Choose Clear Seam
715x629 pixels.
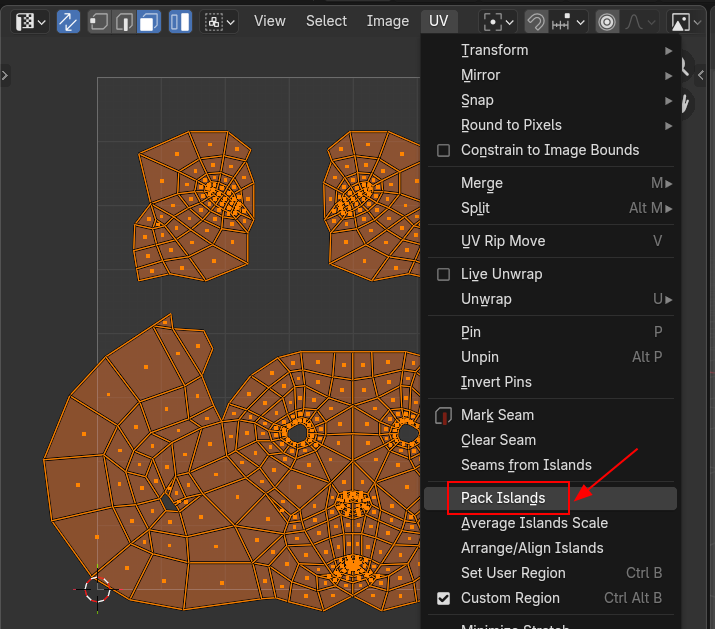tap(550, 441)
